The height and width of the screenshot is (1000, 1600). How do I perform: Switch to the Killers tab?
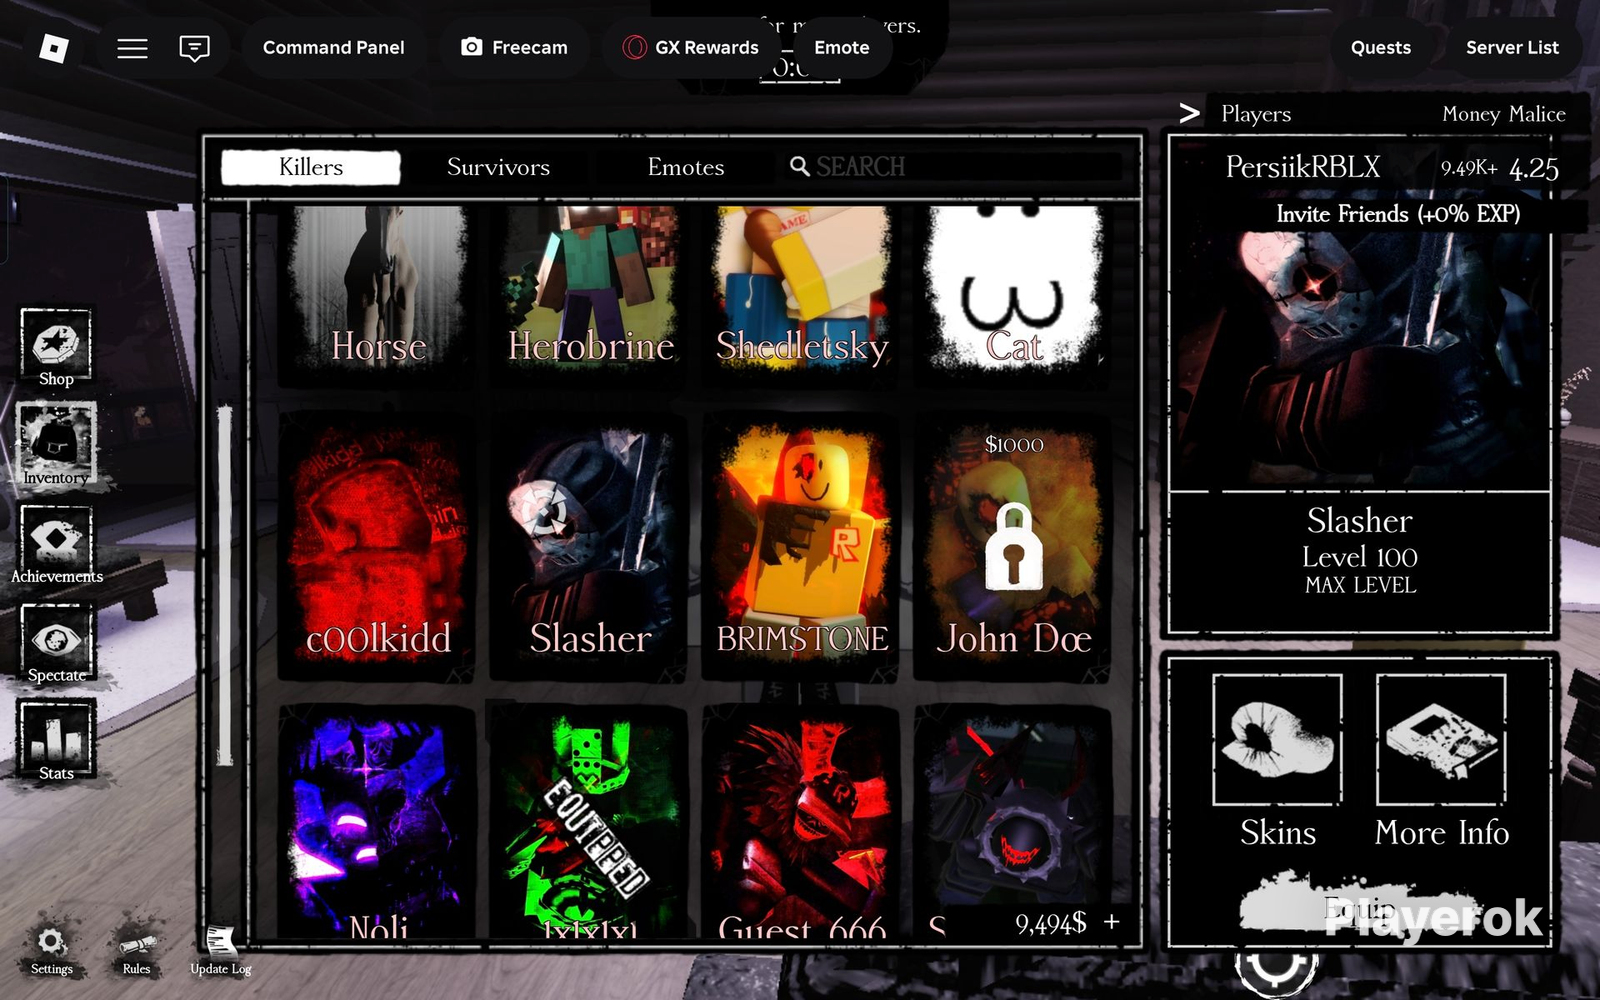[x=311, y=167]
